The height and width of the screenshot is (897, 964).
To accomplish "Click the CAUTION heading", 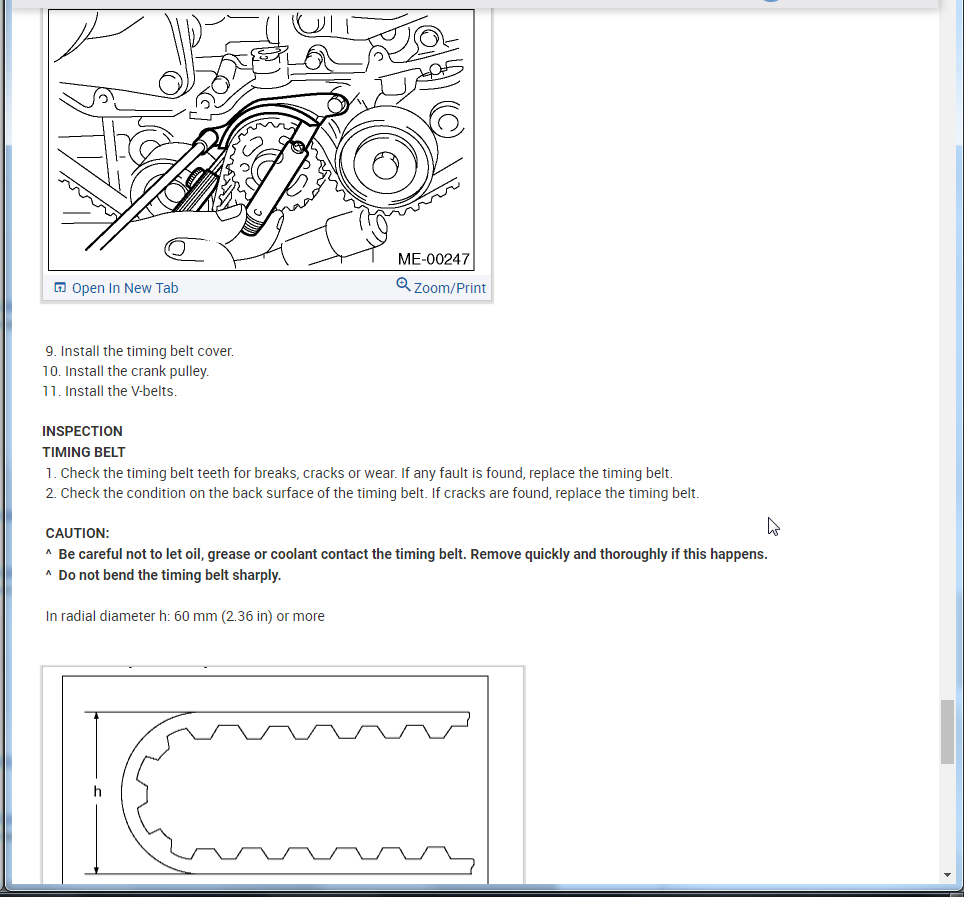I will pyautogui.click(x=77, y=533).
